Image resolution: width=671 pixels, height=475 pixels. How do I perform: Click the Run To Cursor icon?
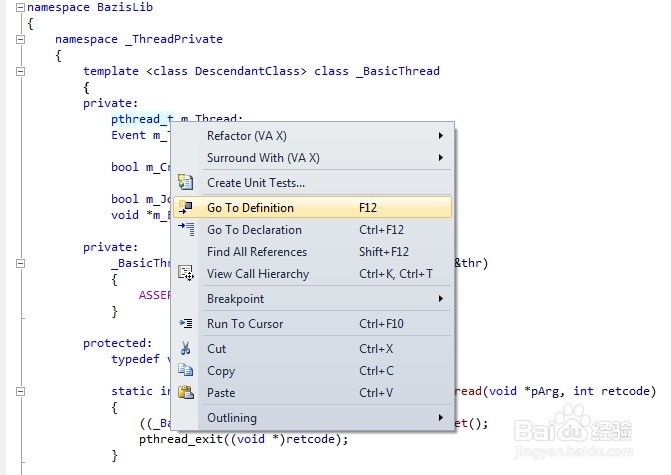[186, 324]
